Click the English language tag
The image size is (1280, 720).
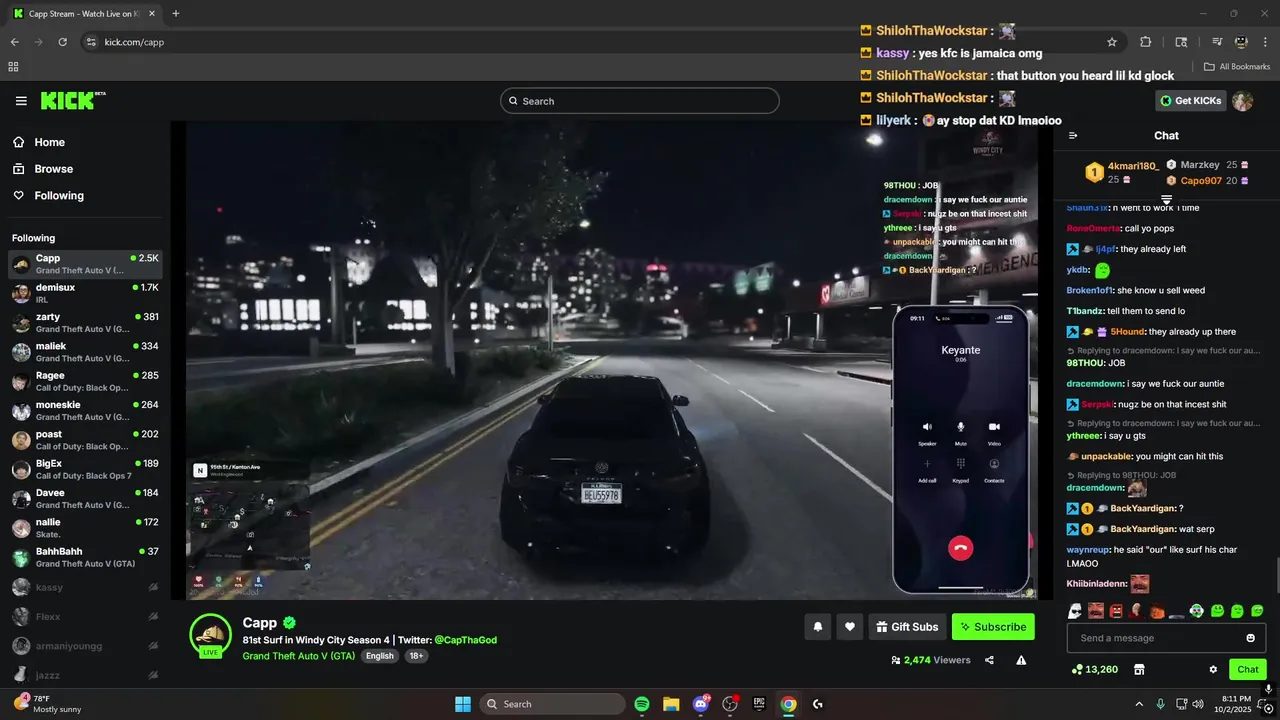(379, 656)
